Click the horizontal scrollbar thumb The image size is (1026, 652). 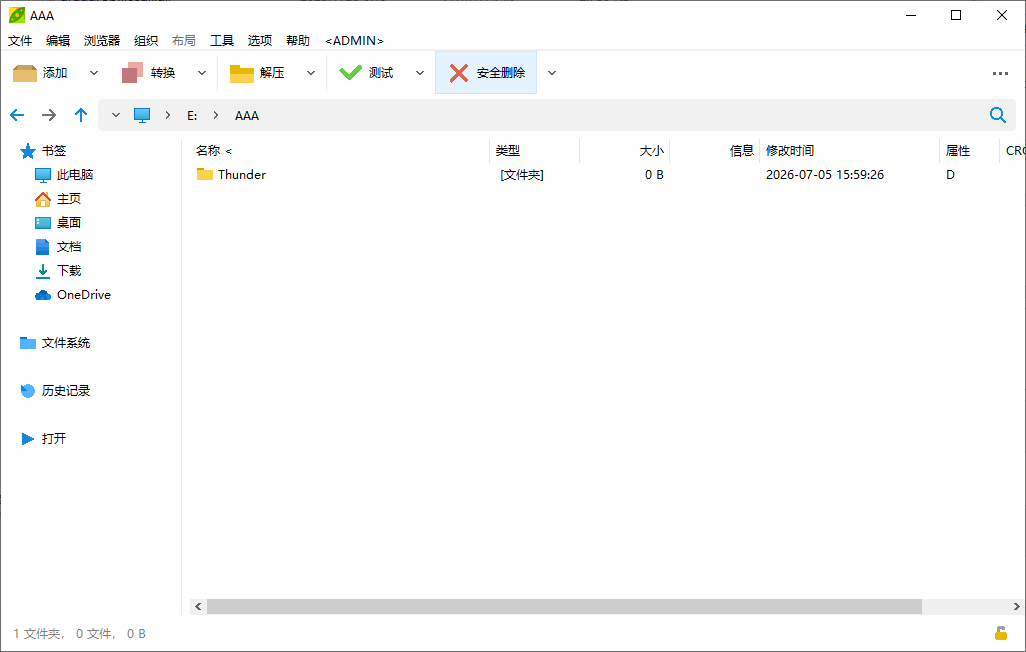[564, 607]
